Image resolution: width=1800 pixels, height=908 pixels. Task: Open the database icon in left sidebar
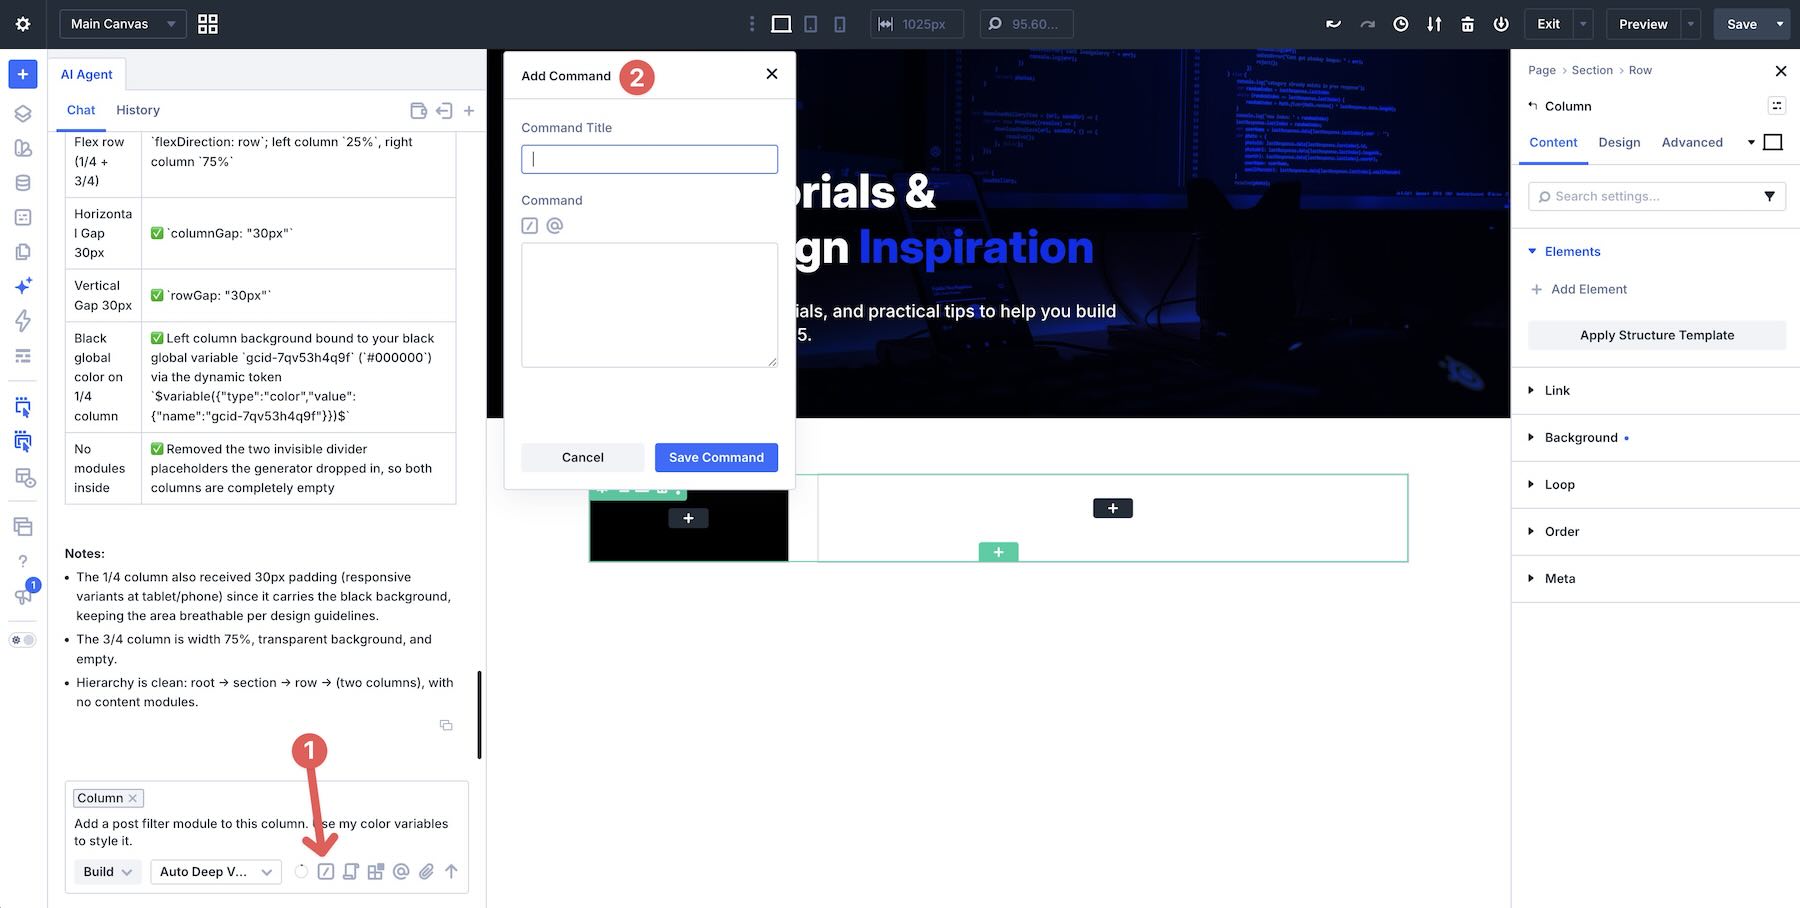(23, 183)
